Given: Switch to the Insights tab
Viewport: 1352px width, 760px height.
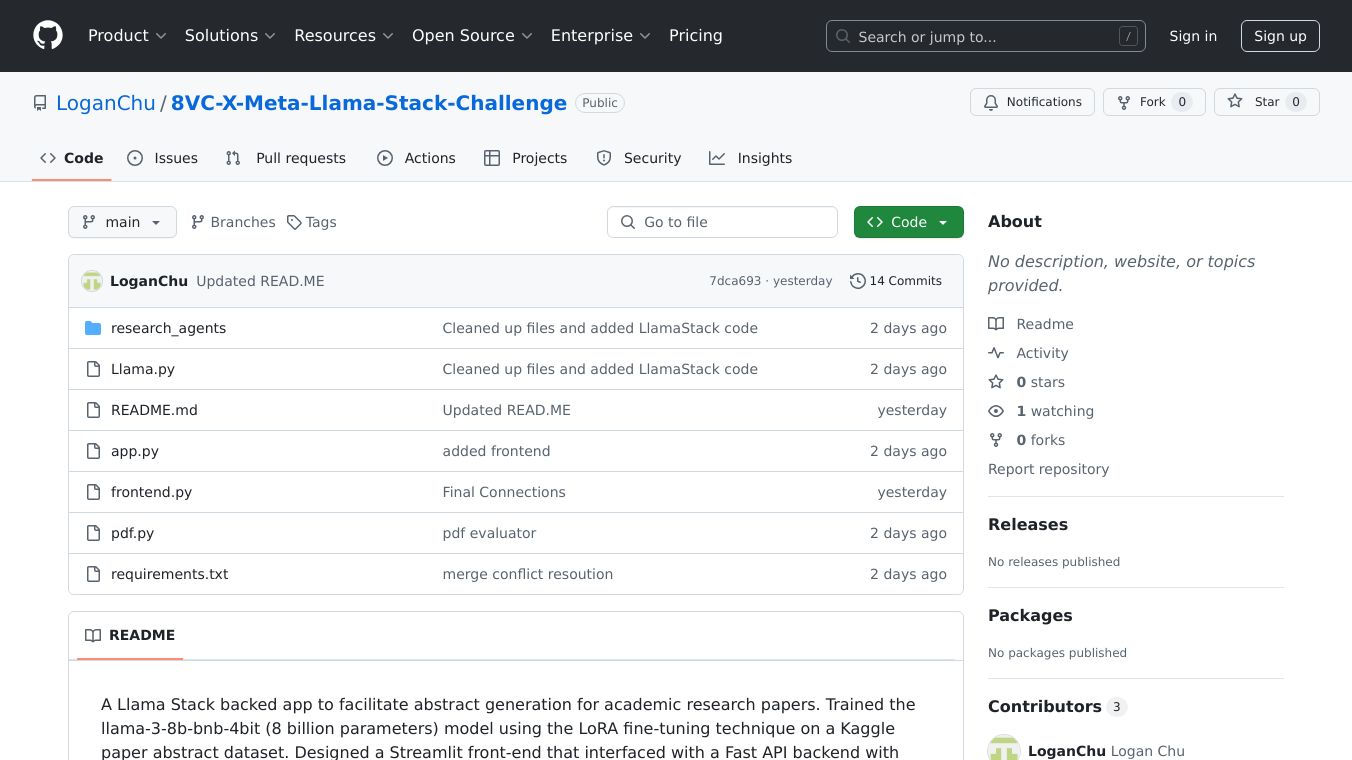Looking at the screenshot, I should click(x=751, y=158).
